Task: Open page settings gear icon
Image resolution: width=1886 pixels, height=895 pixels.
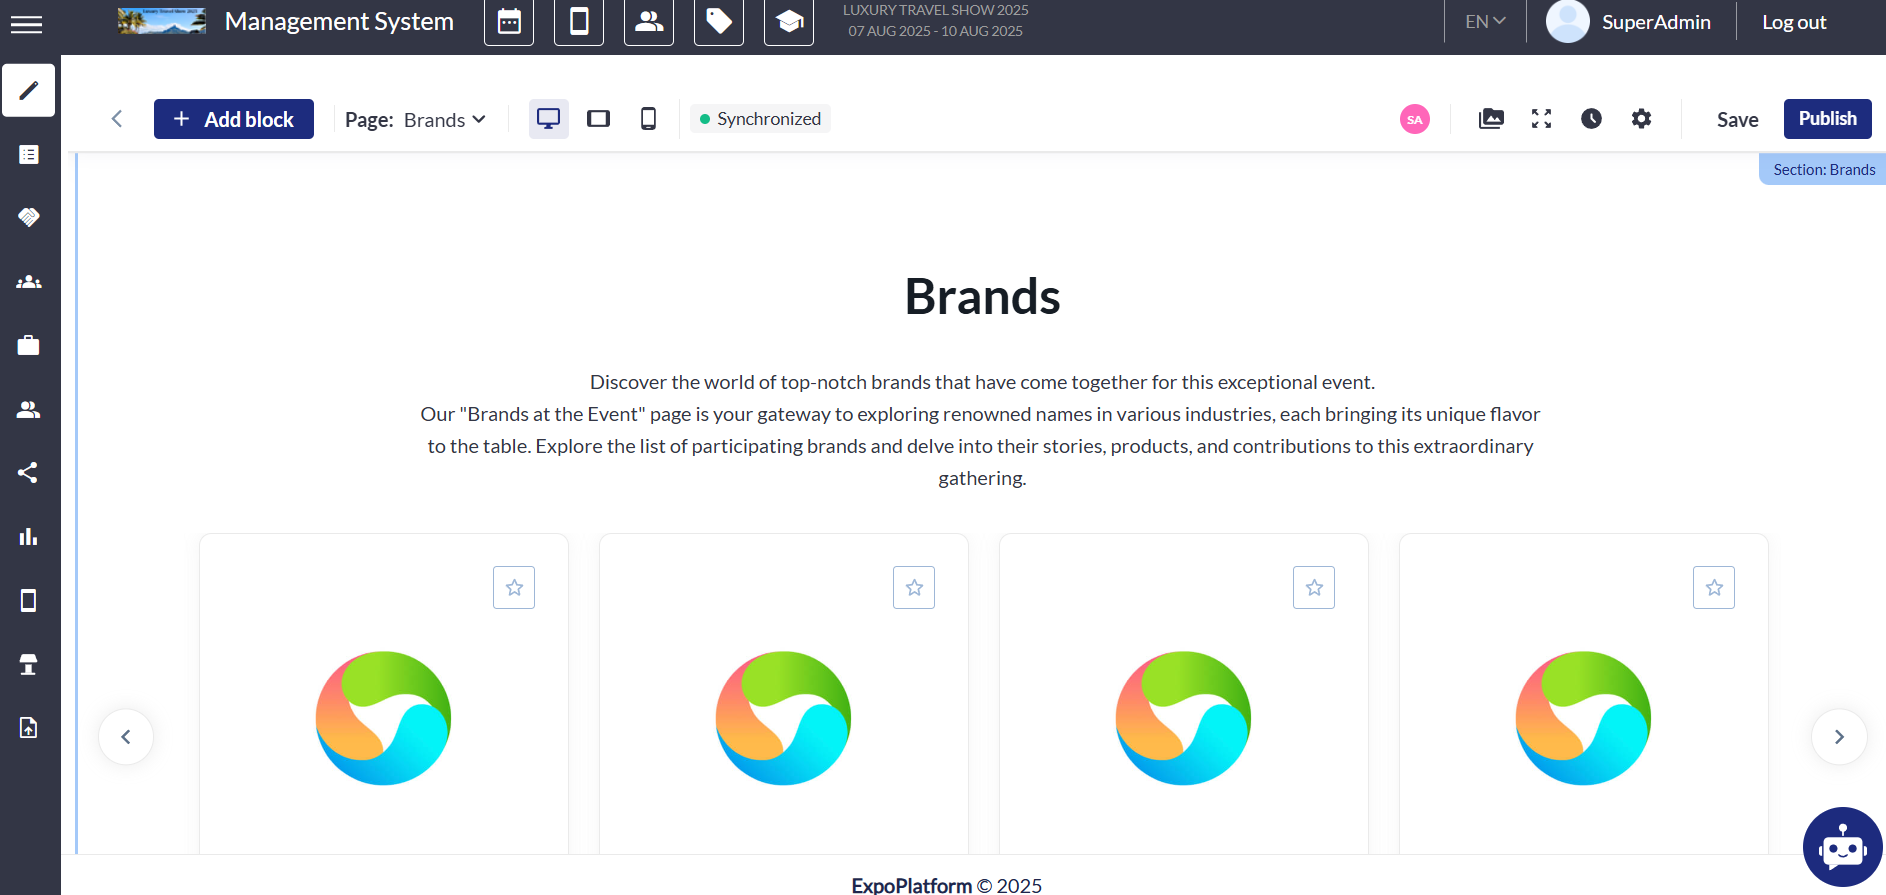Action: click(1641, 119)
